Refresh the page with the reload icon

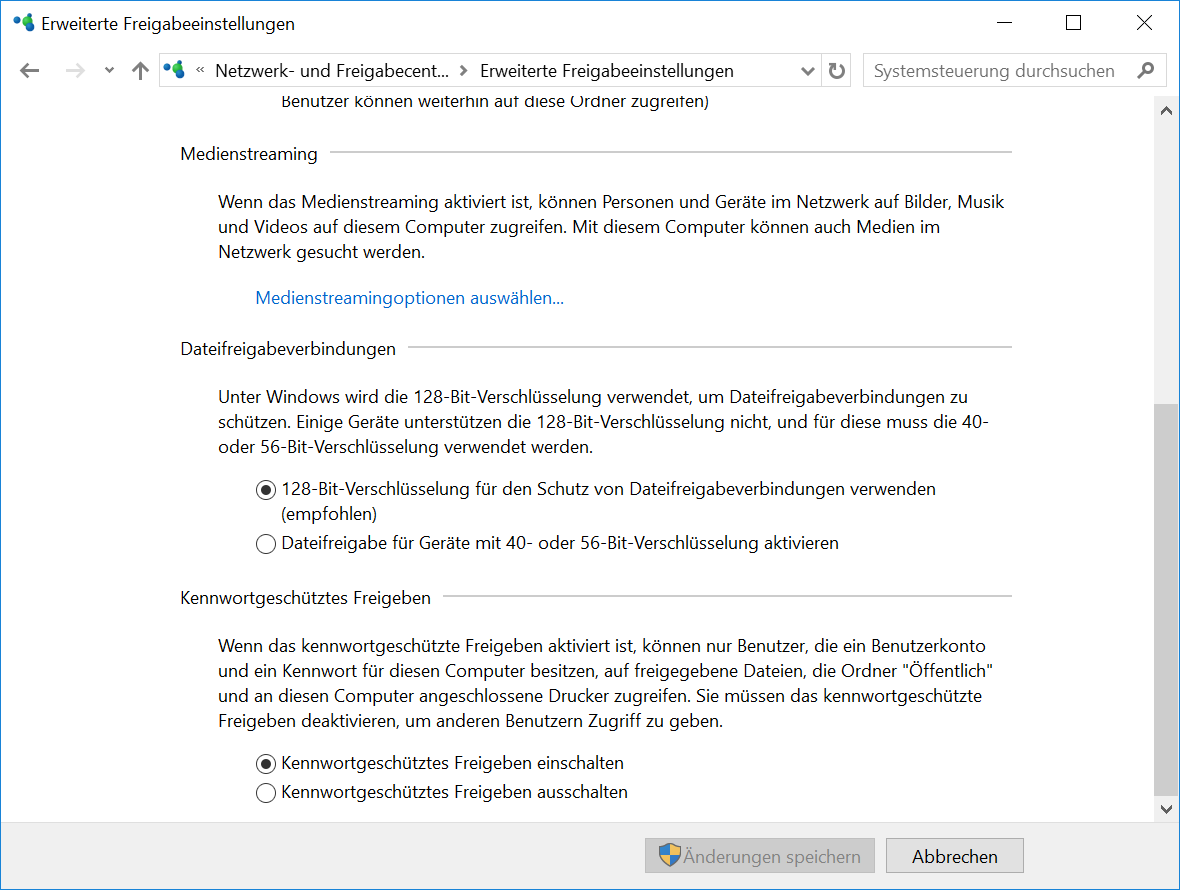[x=836, y=71]
